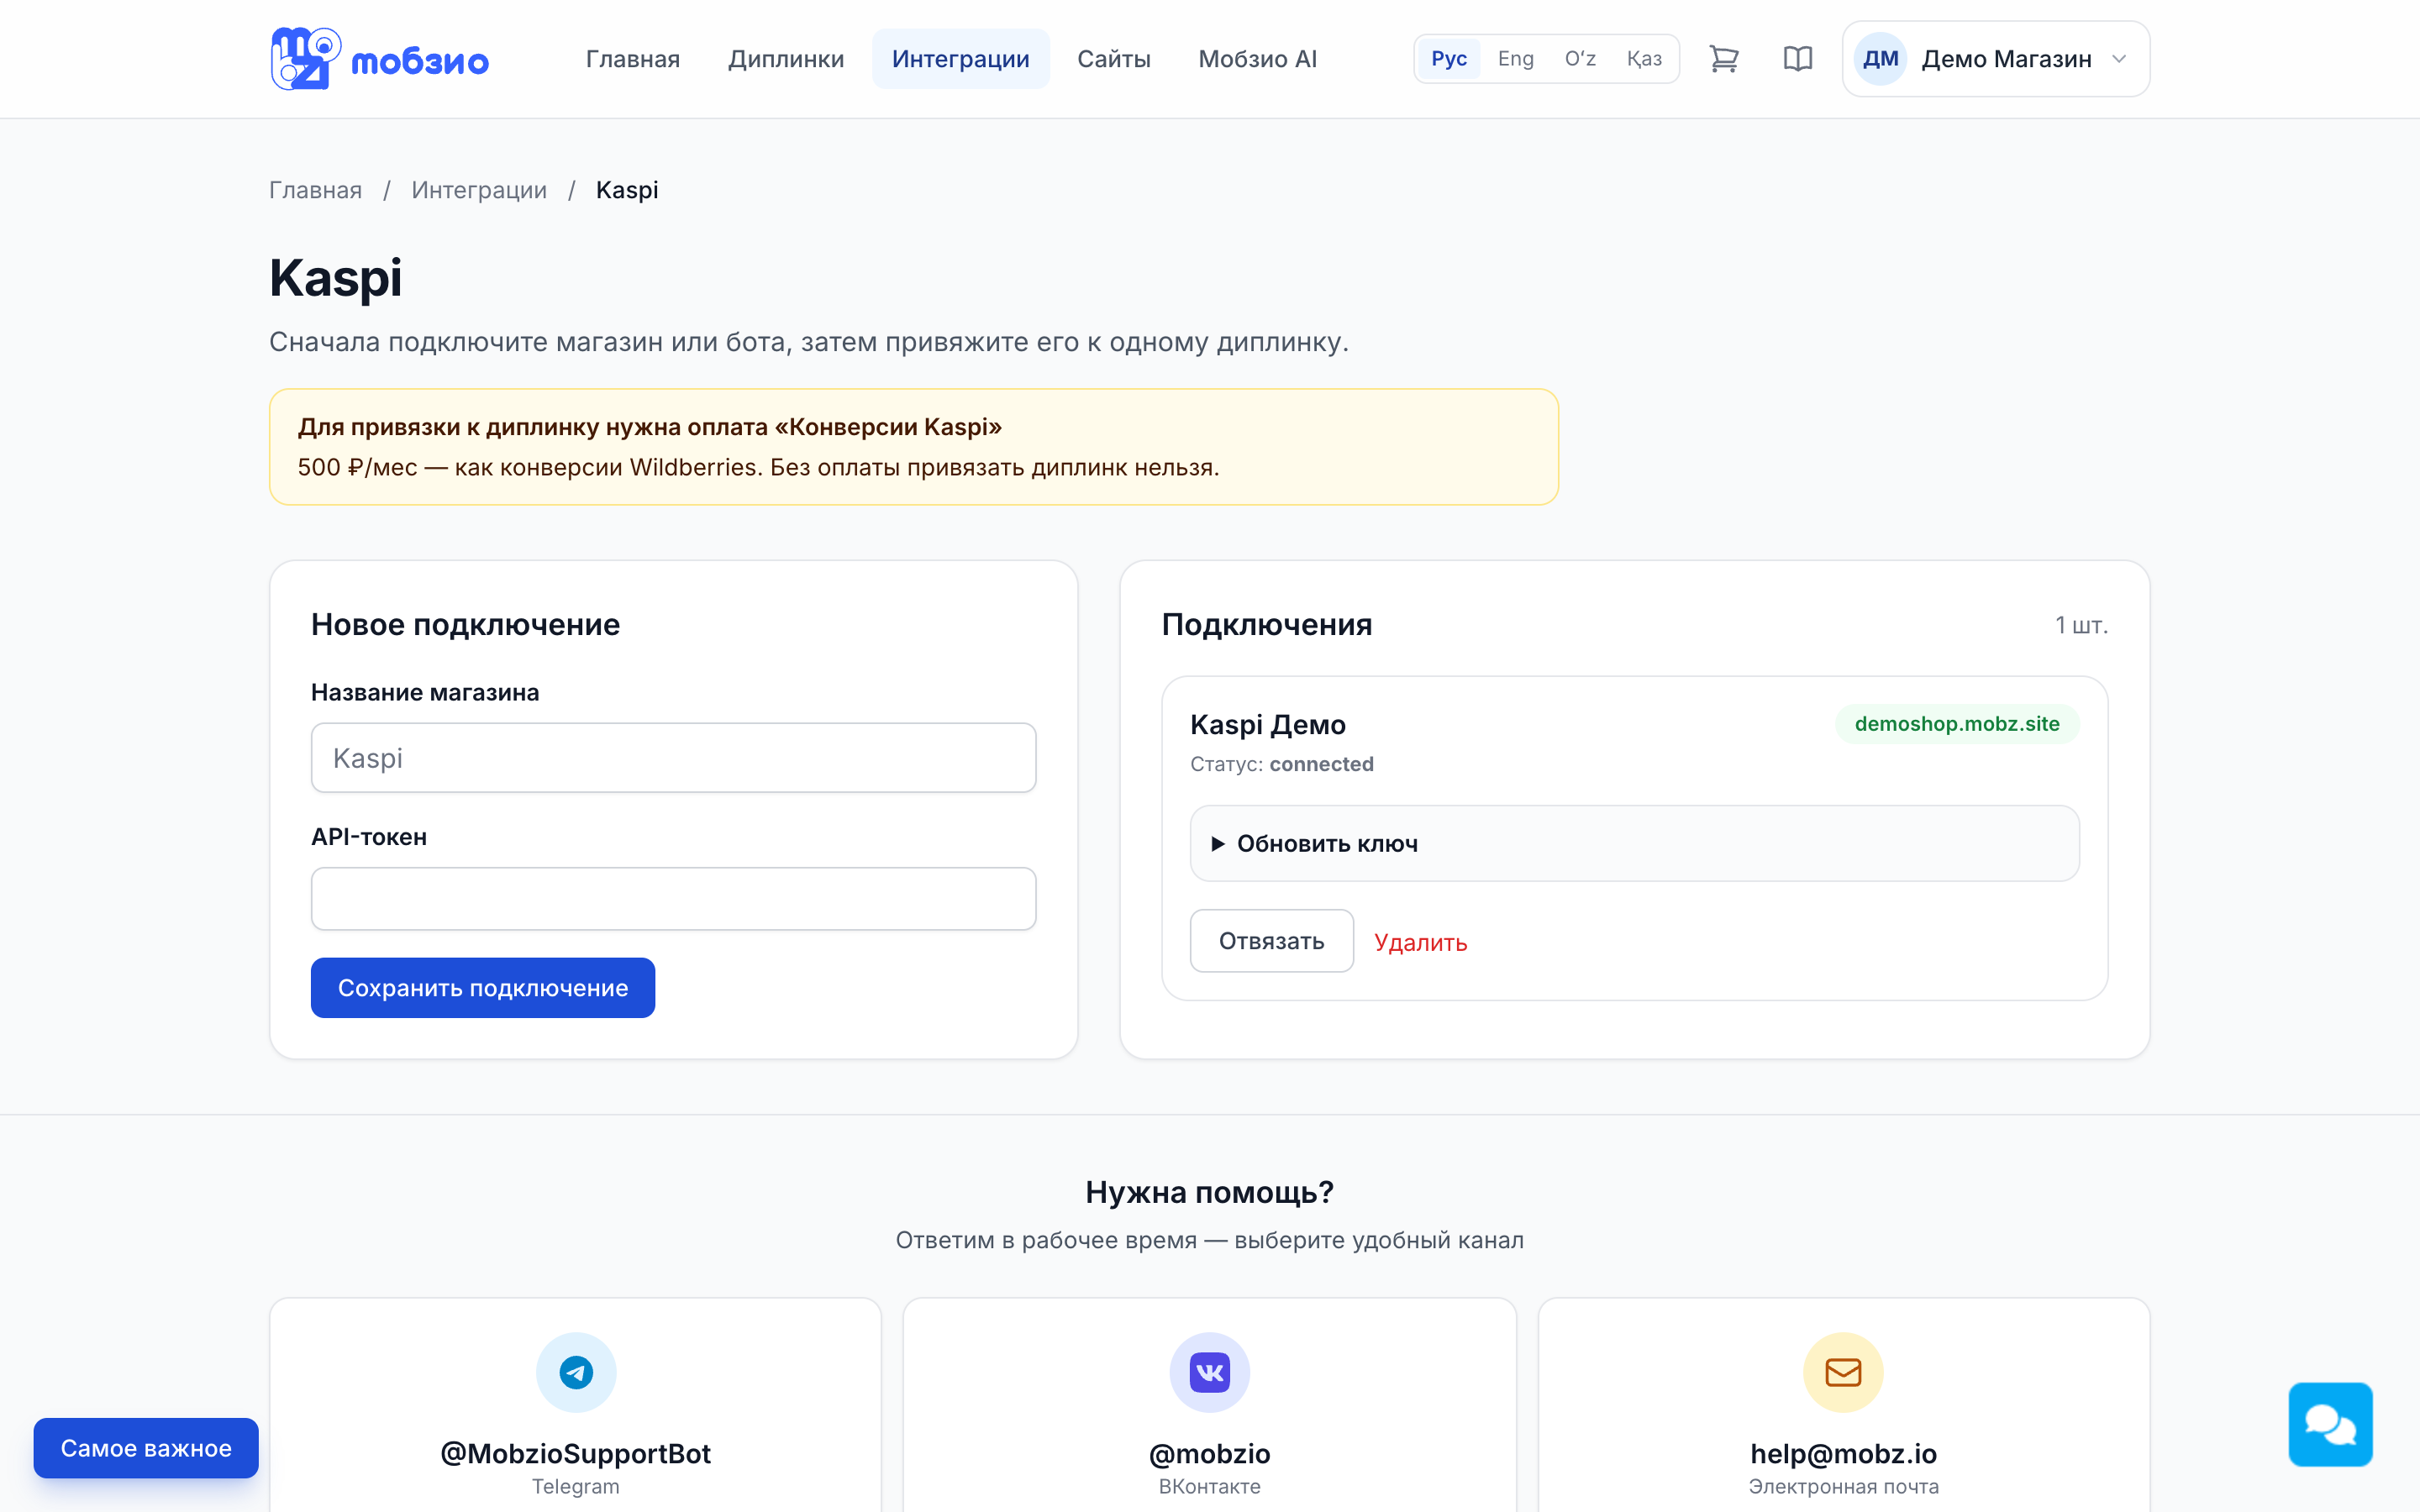This screenshot has width=2420, height=1512.
Task: Switch language to Рус
Action: click(x=1449, y=59)
